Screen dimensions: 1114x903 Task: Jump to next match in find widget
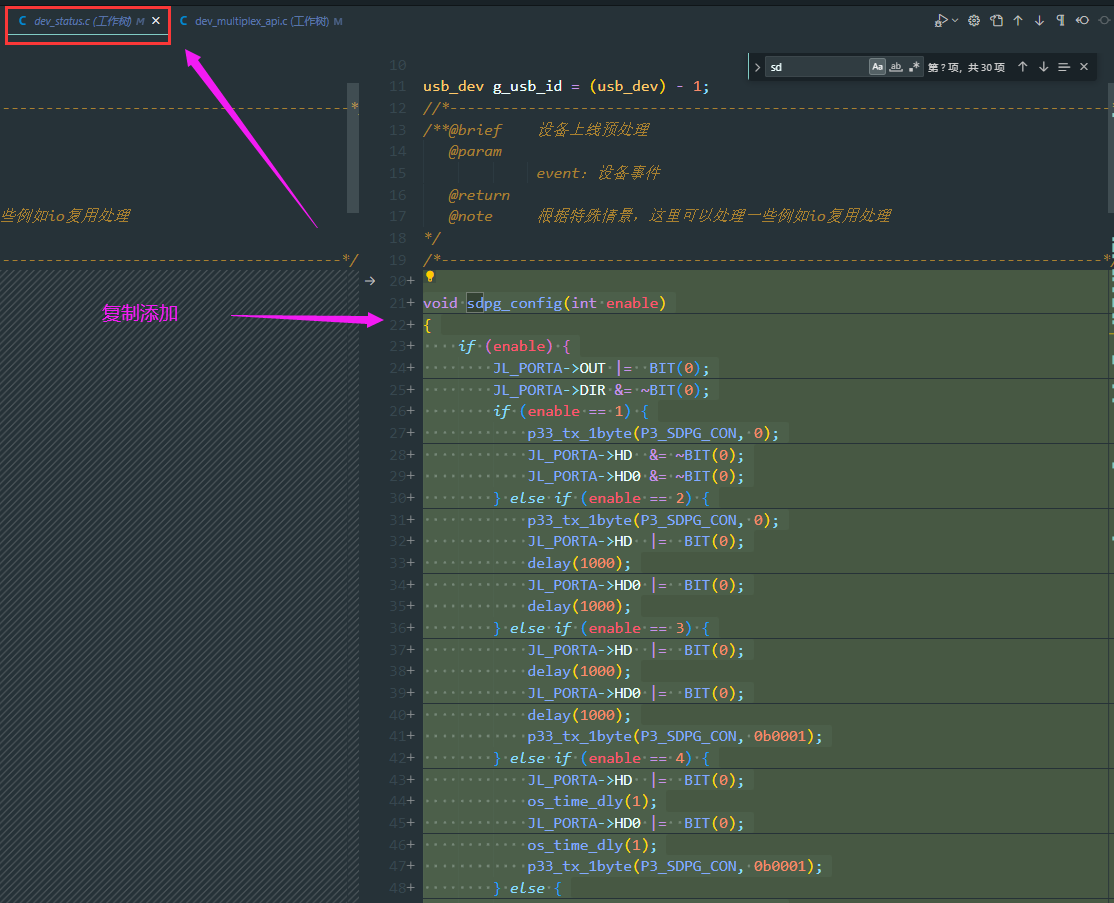tap(1044, 67)
